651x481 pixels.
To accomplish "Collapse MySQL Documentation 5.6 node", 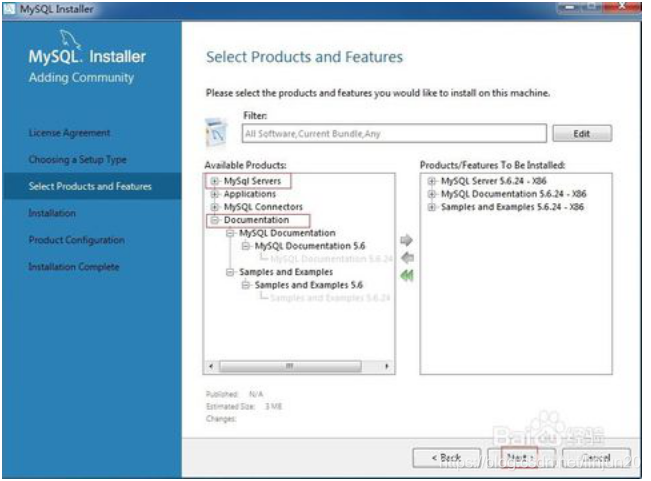I will click(x=245, y=246).
